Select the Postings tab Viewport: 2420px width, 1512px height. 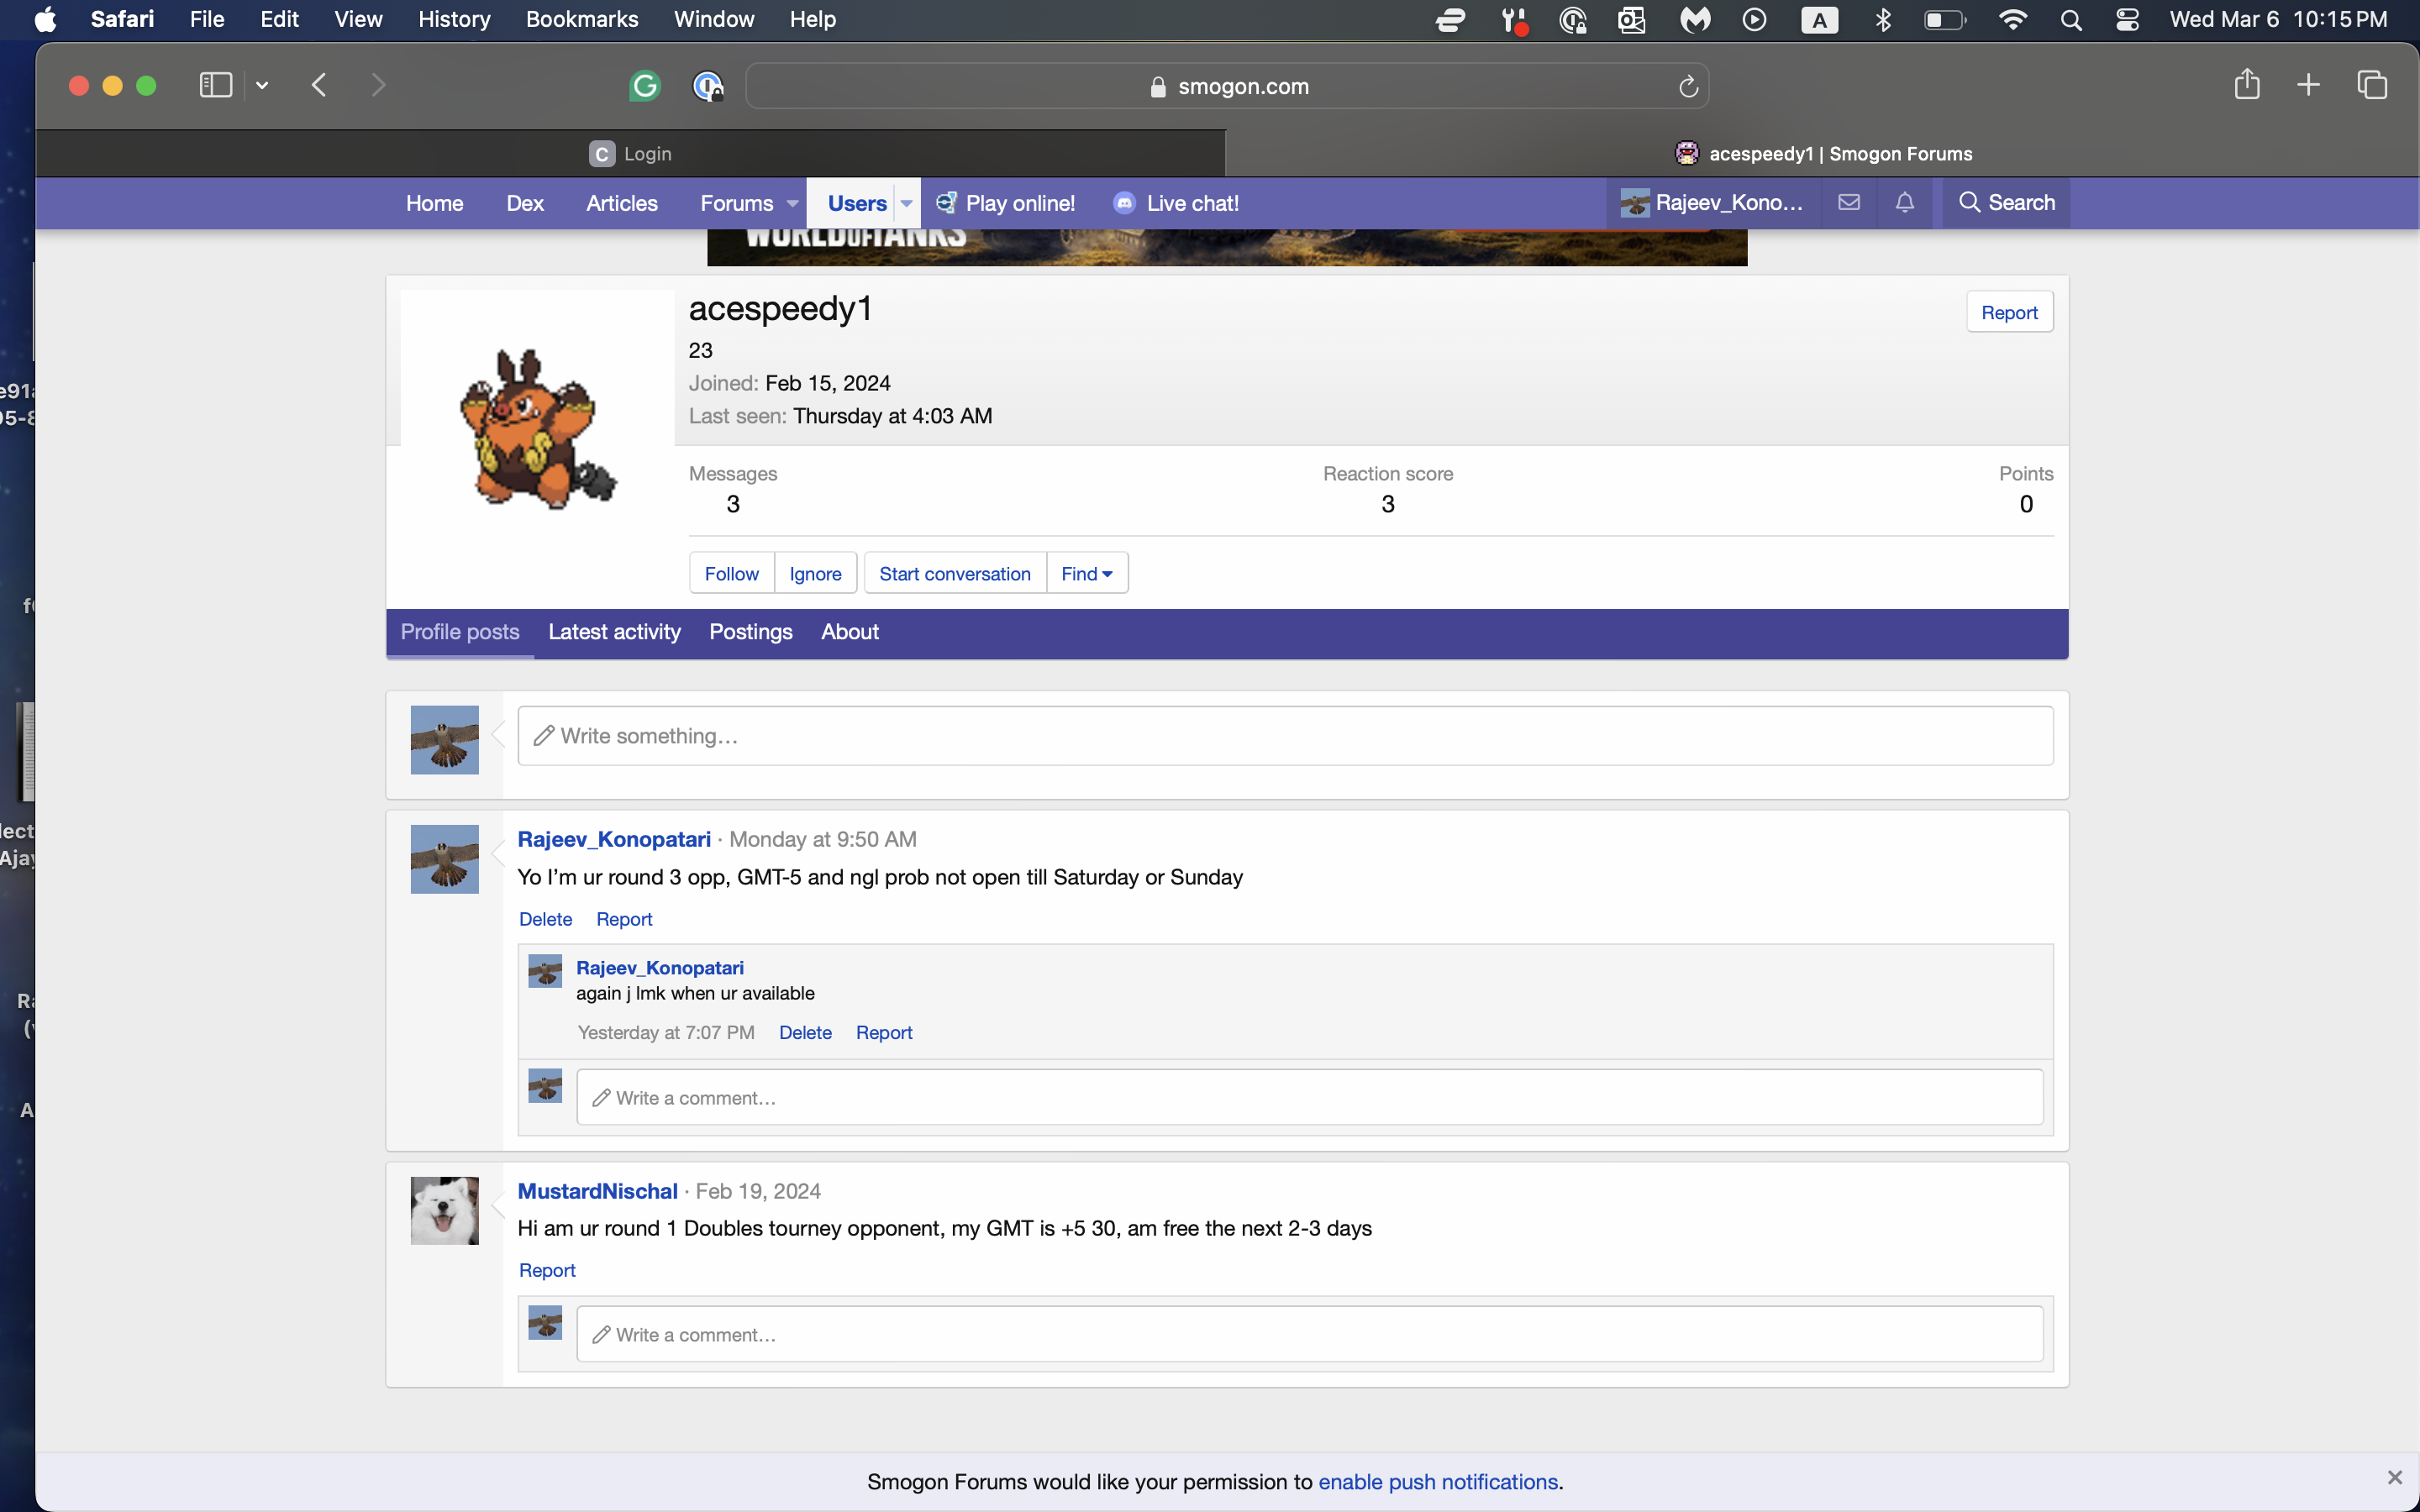[750, 632]
